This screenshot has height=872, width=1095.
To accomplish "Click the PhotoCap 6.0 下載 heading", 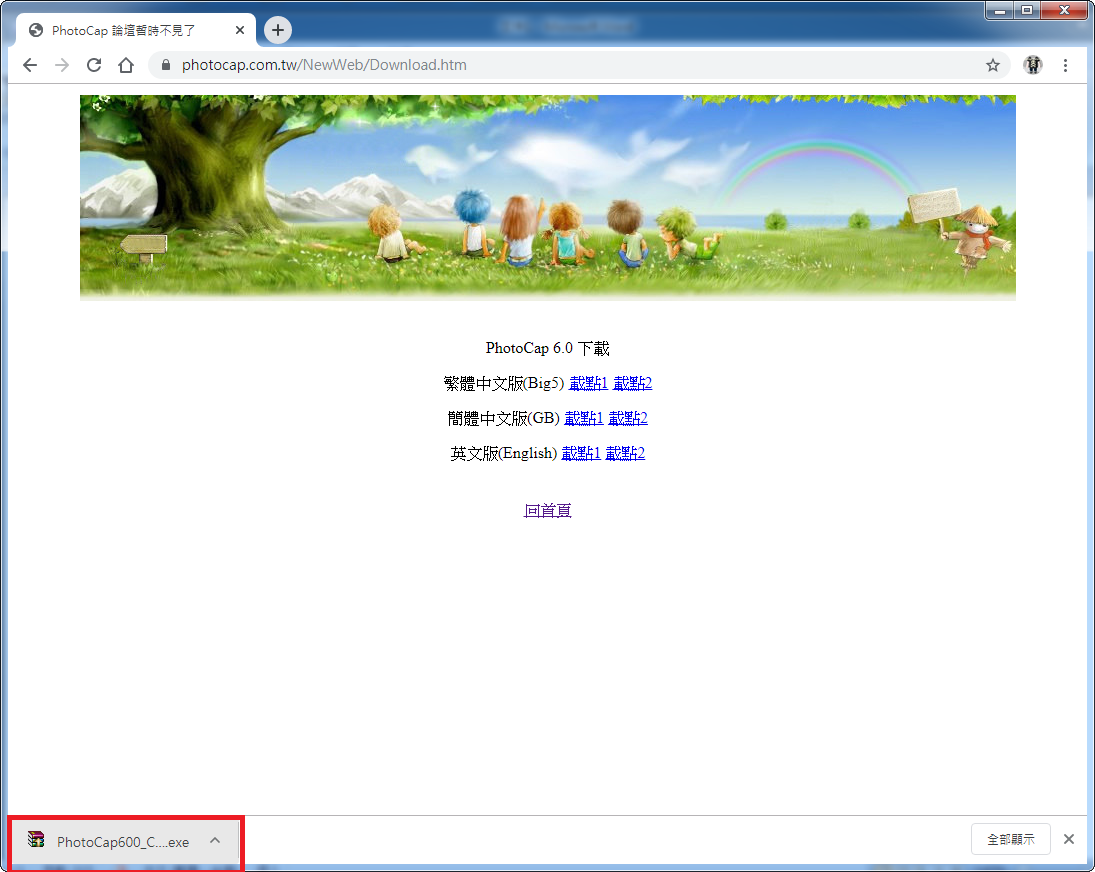I will click(x=548, y=348).
